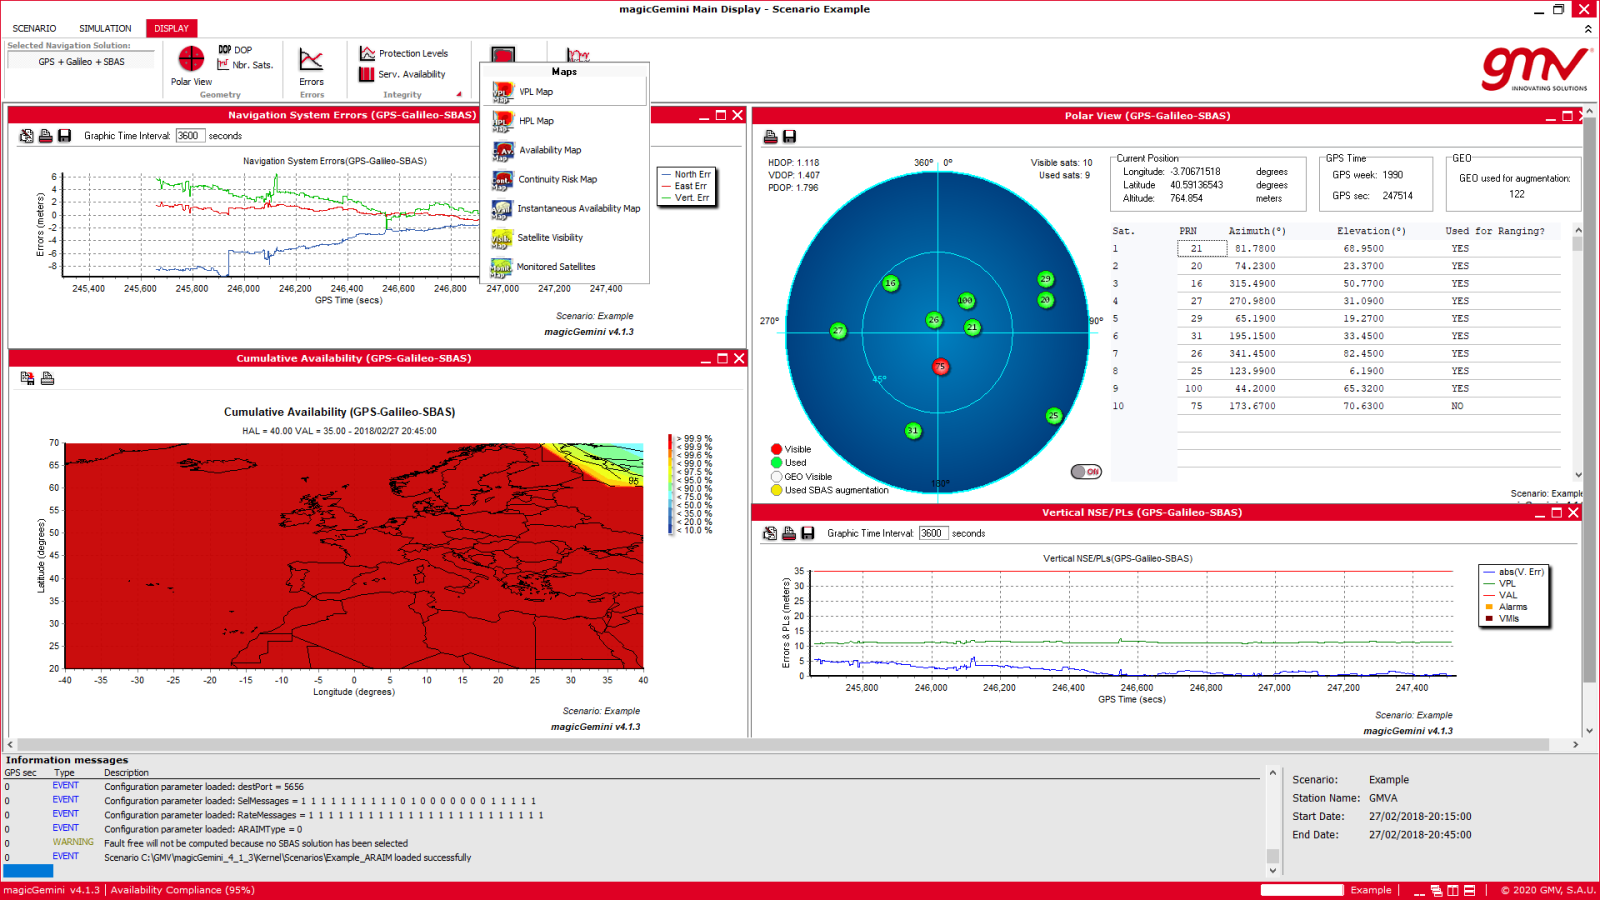Switch to SCENARIO tab
1600x900 pixels.
pyautogui.click(x=34, y=28)
